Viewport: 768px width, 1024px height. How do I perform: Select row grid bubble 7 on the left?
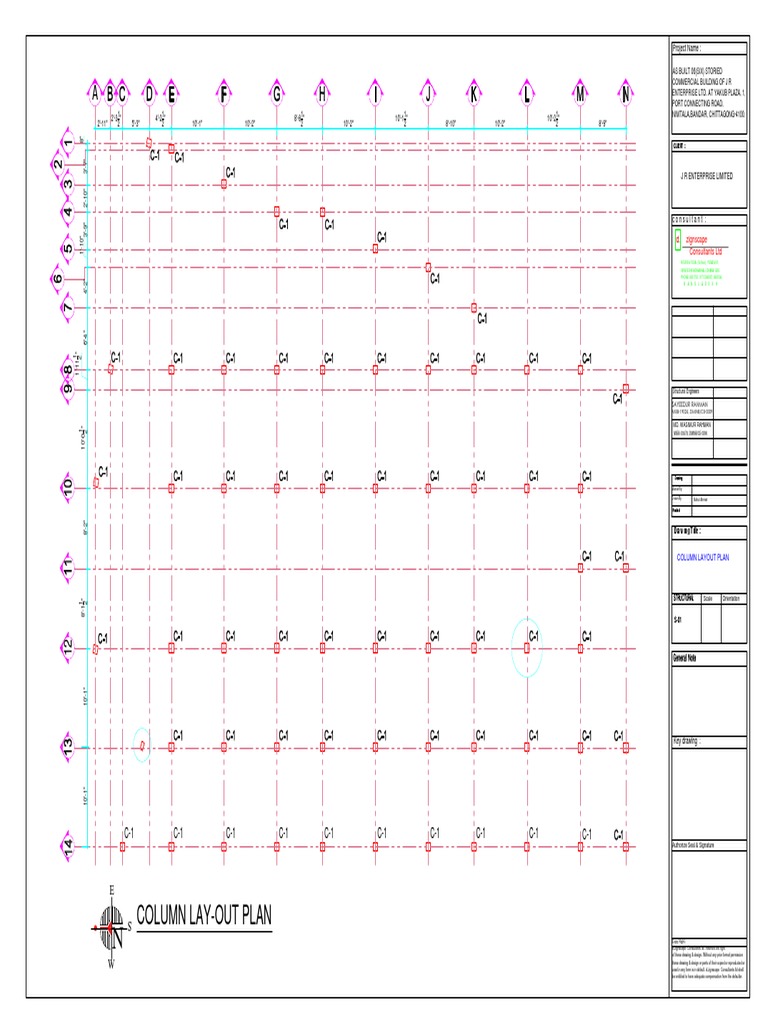tap(68, 308)
